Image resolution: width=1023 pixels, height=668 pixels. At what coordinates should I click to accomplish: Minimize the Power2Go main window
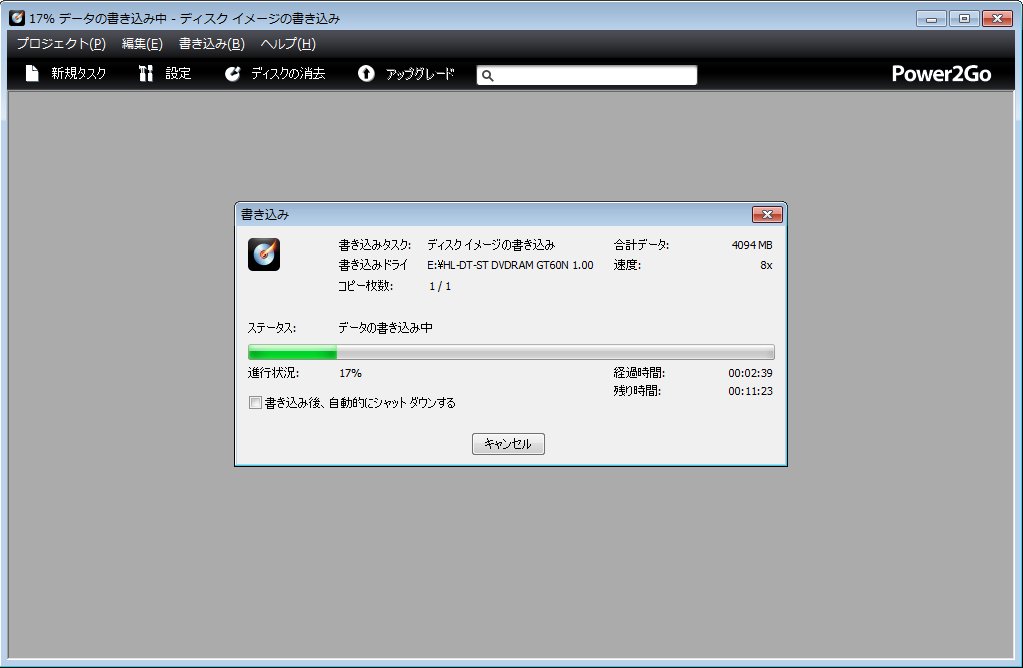[x=931, y=18]
